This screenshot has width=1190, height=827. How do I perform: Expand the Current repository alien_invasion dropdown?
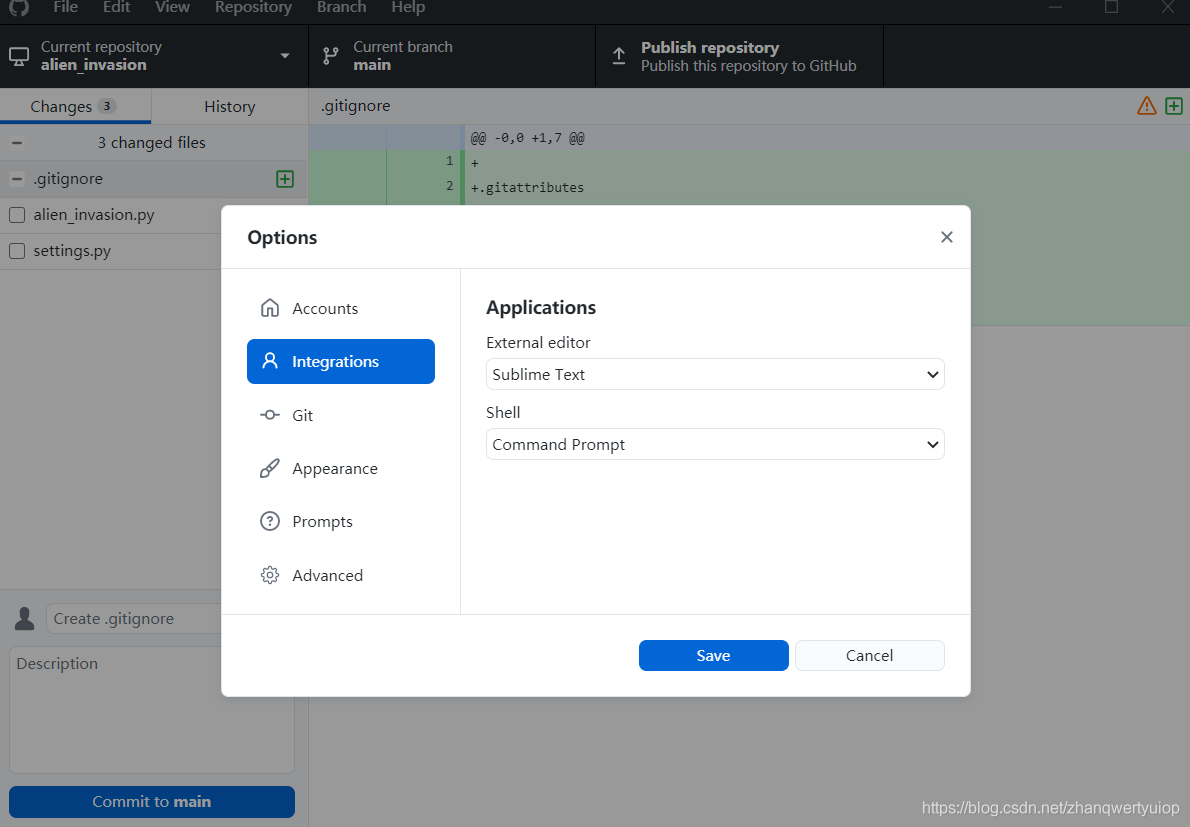[154, 56]
